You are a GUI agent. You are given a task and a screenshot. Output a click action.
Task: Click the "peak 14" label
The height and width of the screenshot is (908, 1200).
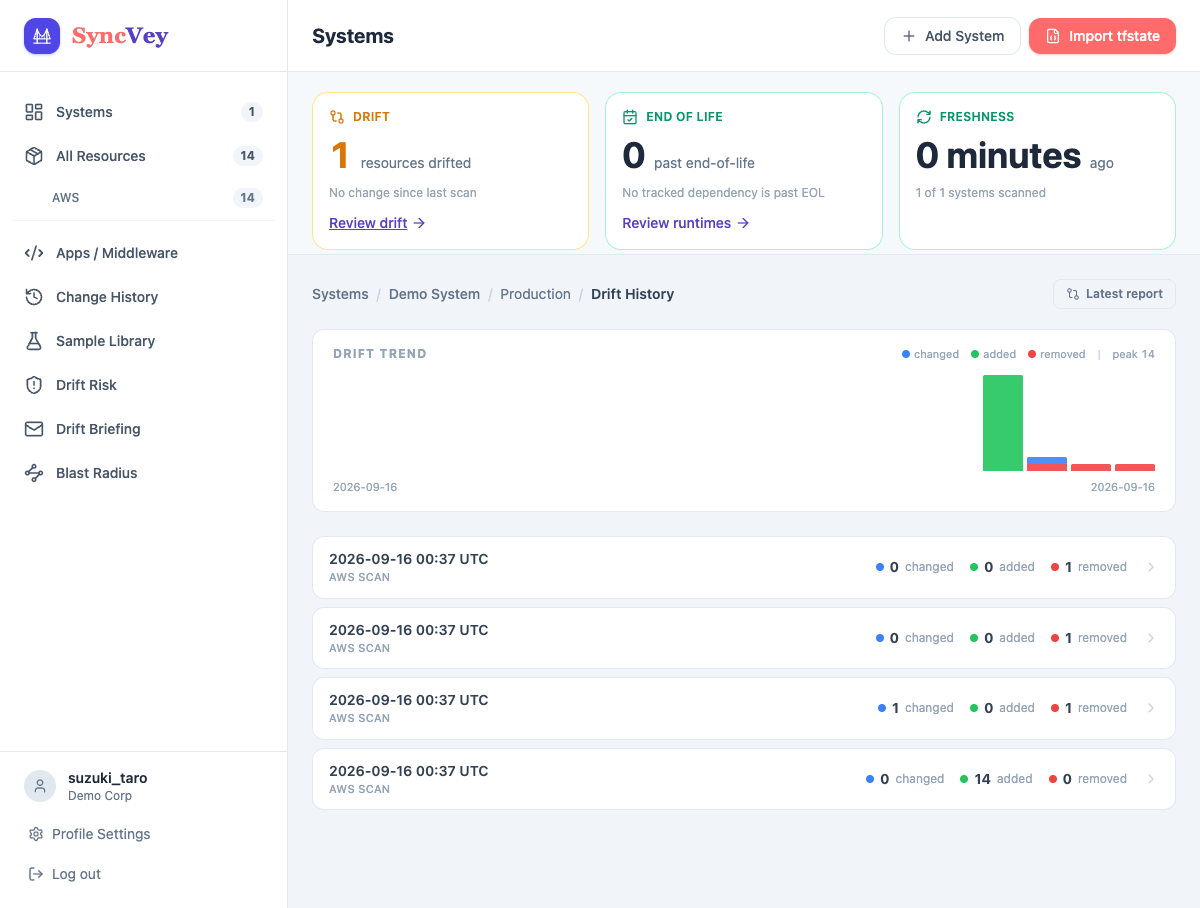[x=1133, y=354]
